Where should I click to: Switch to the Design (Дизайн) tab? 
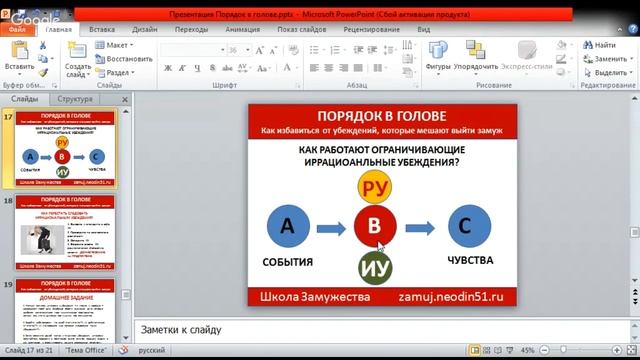click(x=144, y=29)
